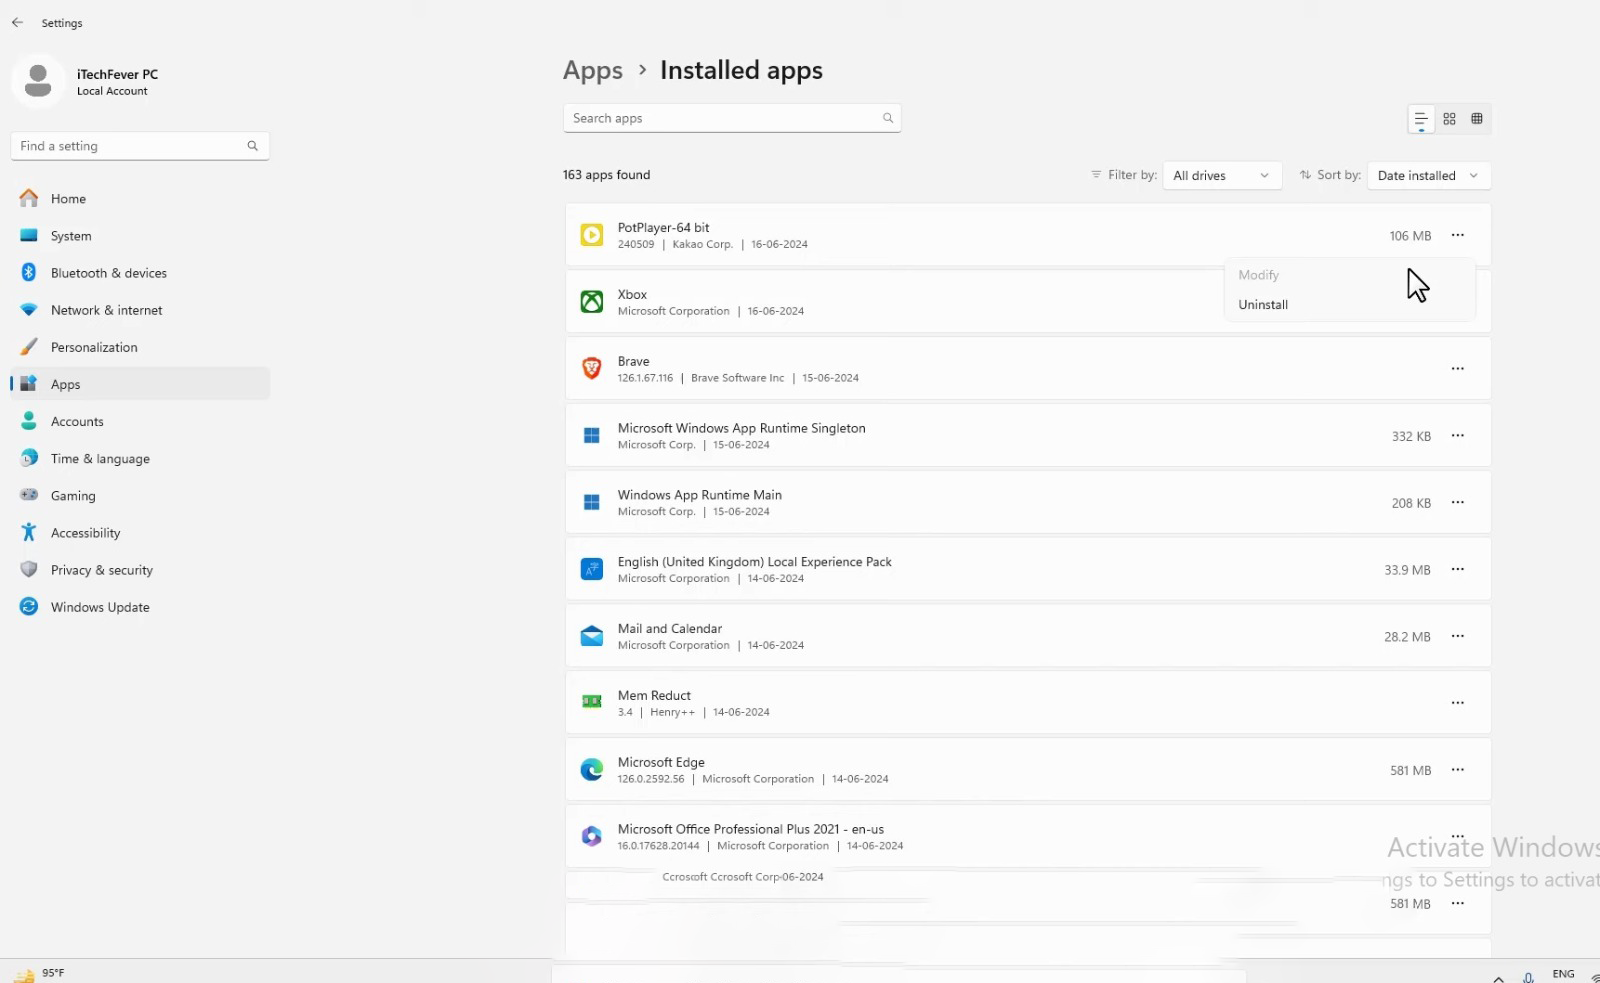Select the Microsoft Windows App Runtime Singleton title
The image size is (1600, 983).
[x=742, y=428]
